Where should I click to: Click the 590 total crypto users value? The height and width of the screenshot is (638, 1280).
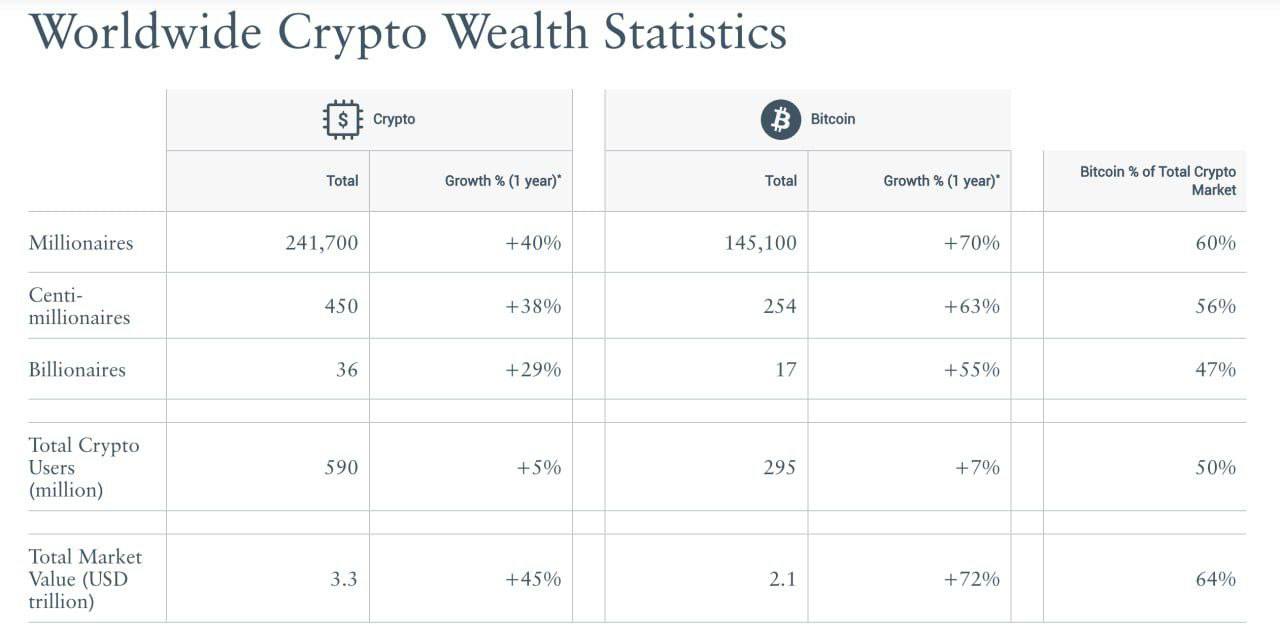click(341, 467)
